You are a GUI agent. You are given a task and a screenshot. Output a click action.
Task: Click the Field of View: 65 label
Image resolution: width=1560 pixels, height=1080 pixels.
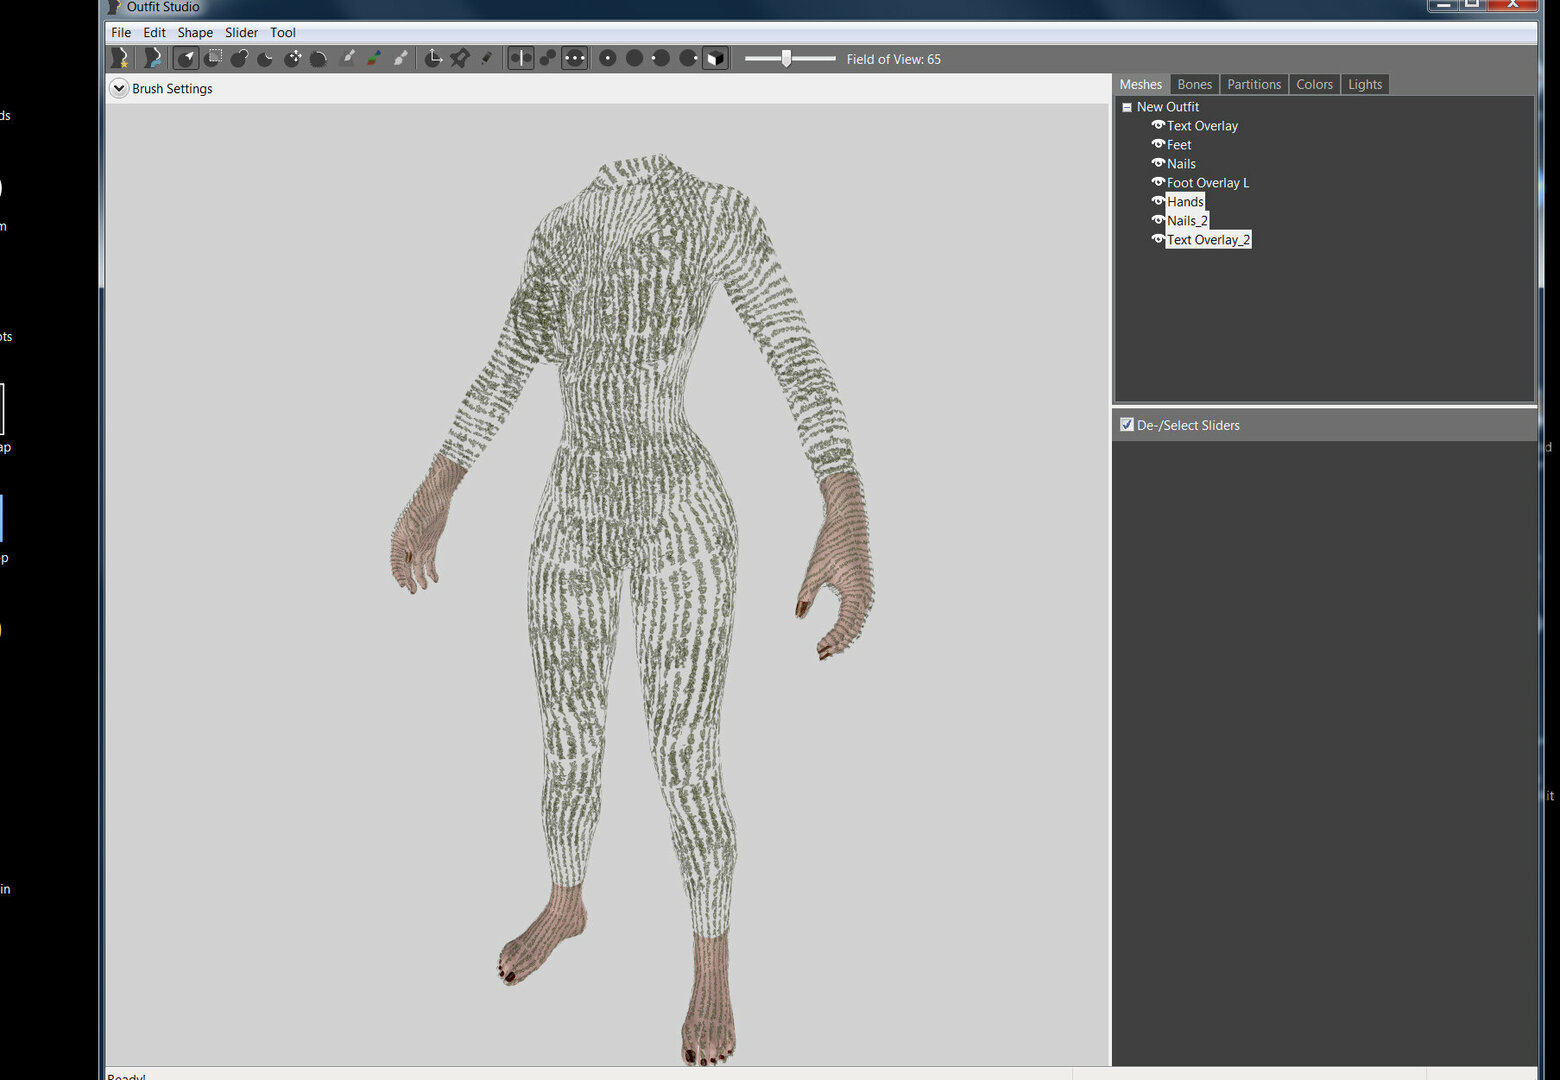pyautogui.click(x=894, y=59)
